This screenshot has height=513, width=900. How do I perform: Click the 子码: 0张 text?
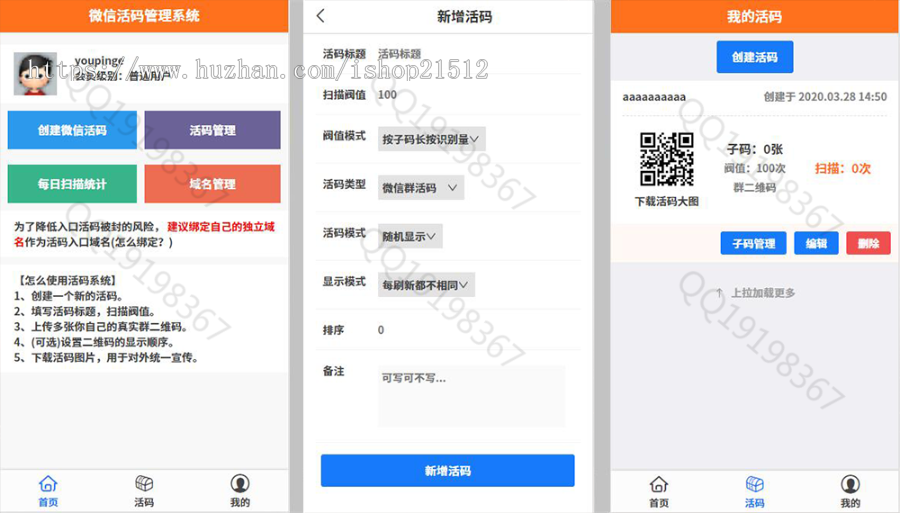click(x=755, y=149)
